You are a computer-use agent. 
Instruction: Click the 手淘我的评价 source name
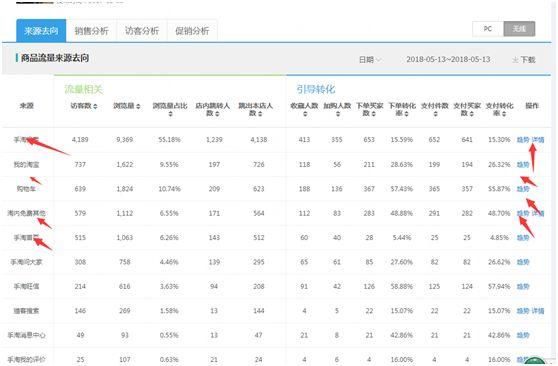pos(26,360)
